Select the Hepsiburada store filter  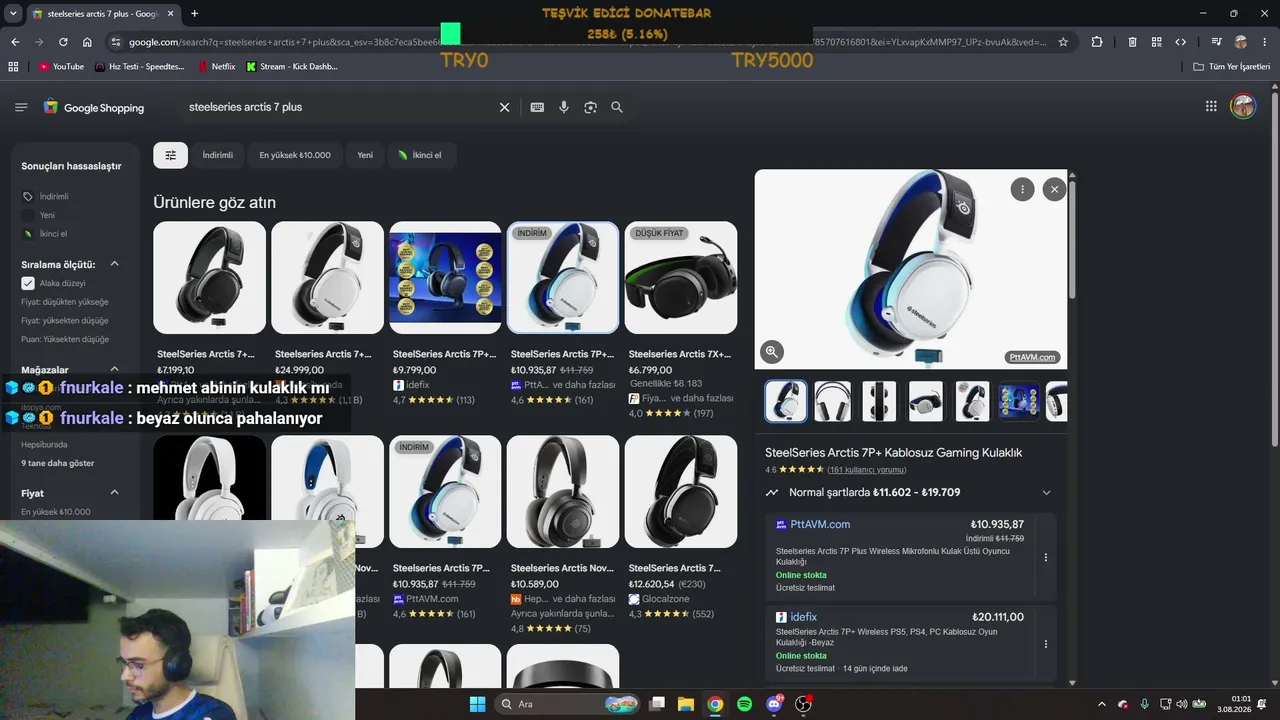(44, 444)
